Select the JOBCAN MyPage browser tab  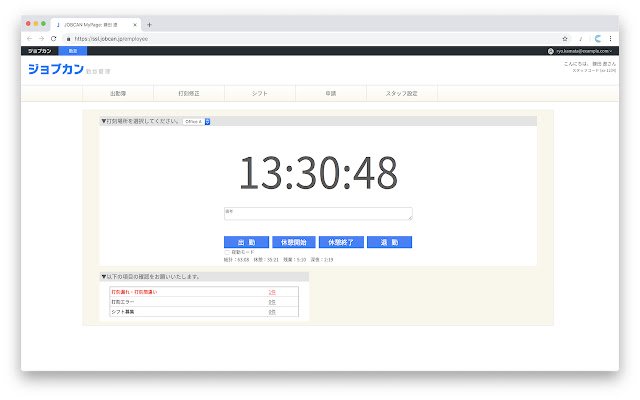pos(96,25)
